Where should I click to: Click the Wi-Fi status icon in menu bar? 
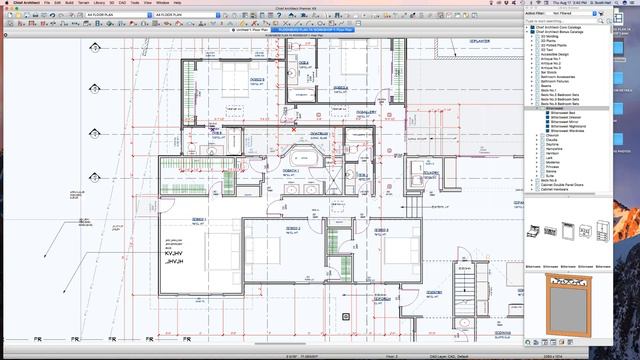pos(538,2)
